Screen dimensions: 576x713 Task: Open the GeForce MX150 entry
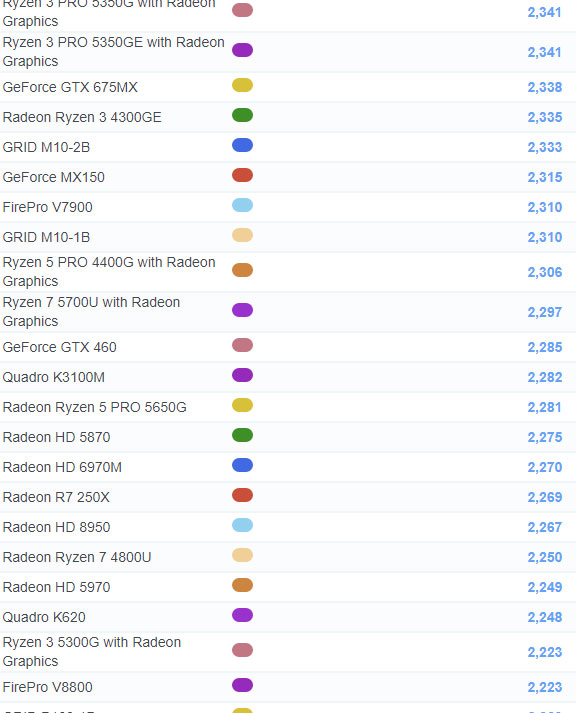coord(54,177)
